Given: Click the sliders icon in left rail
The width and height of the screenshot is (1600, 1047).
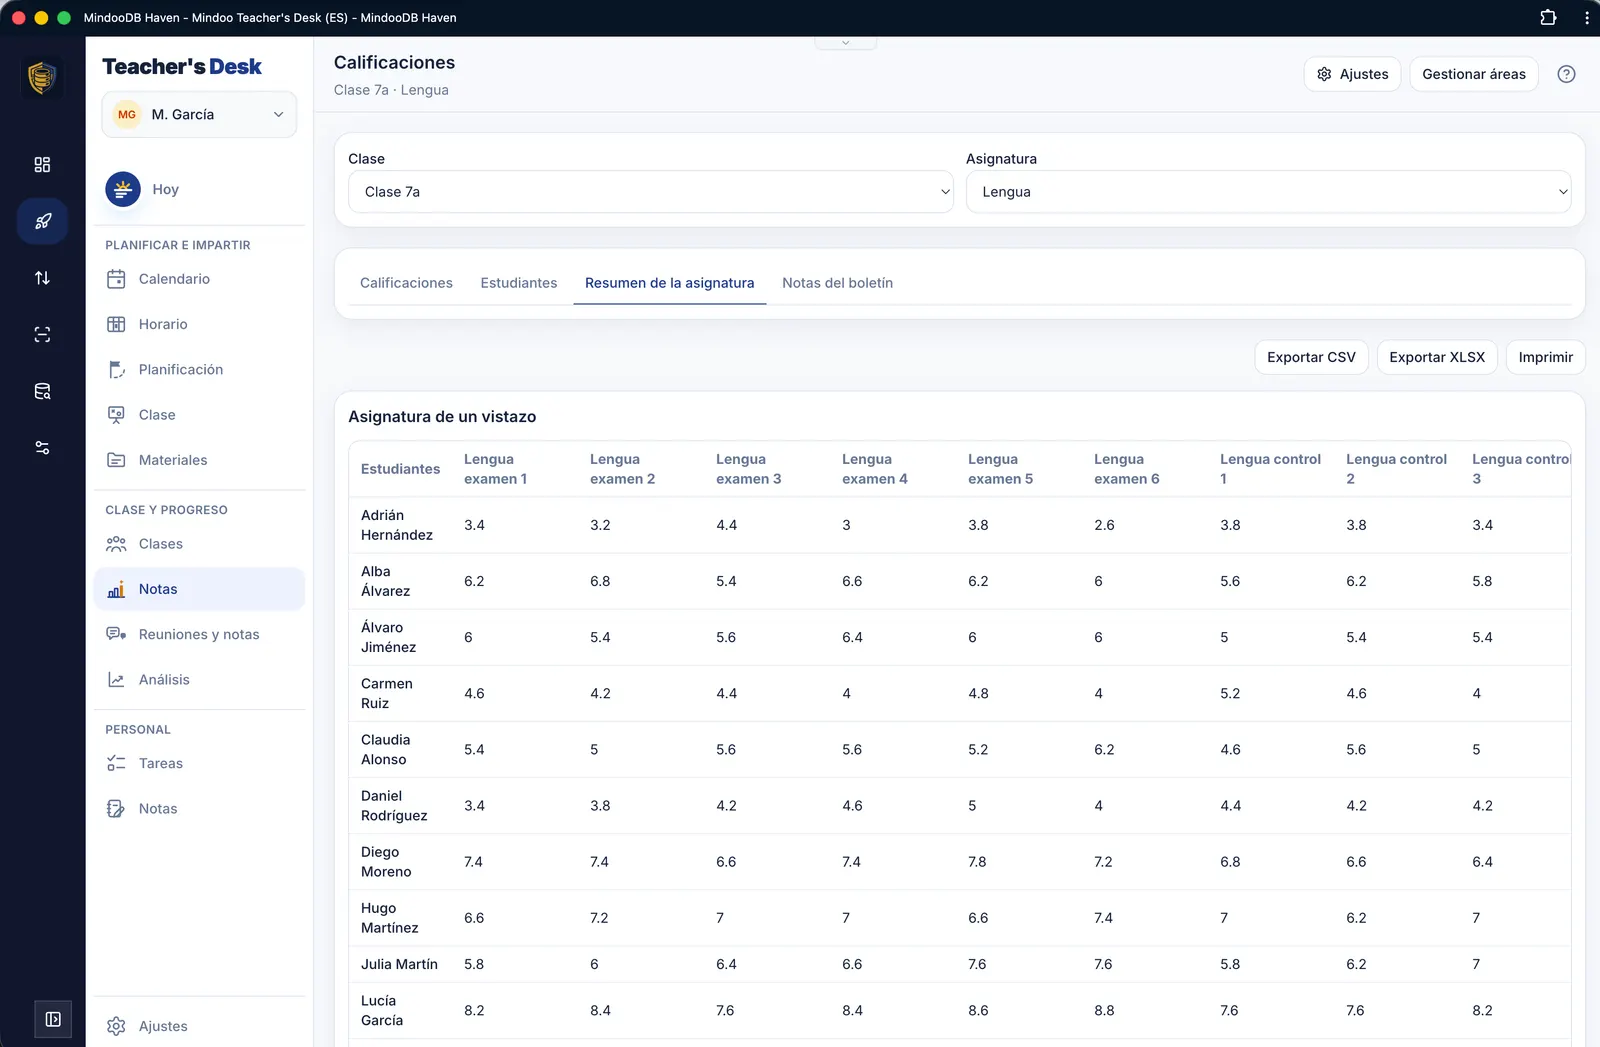Looking at the screenshot, I should (x=42, y=448).
